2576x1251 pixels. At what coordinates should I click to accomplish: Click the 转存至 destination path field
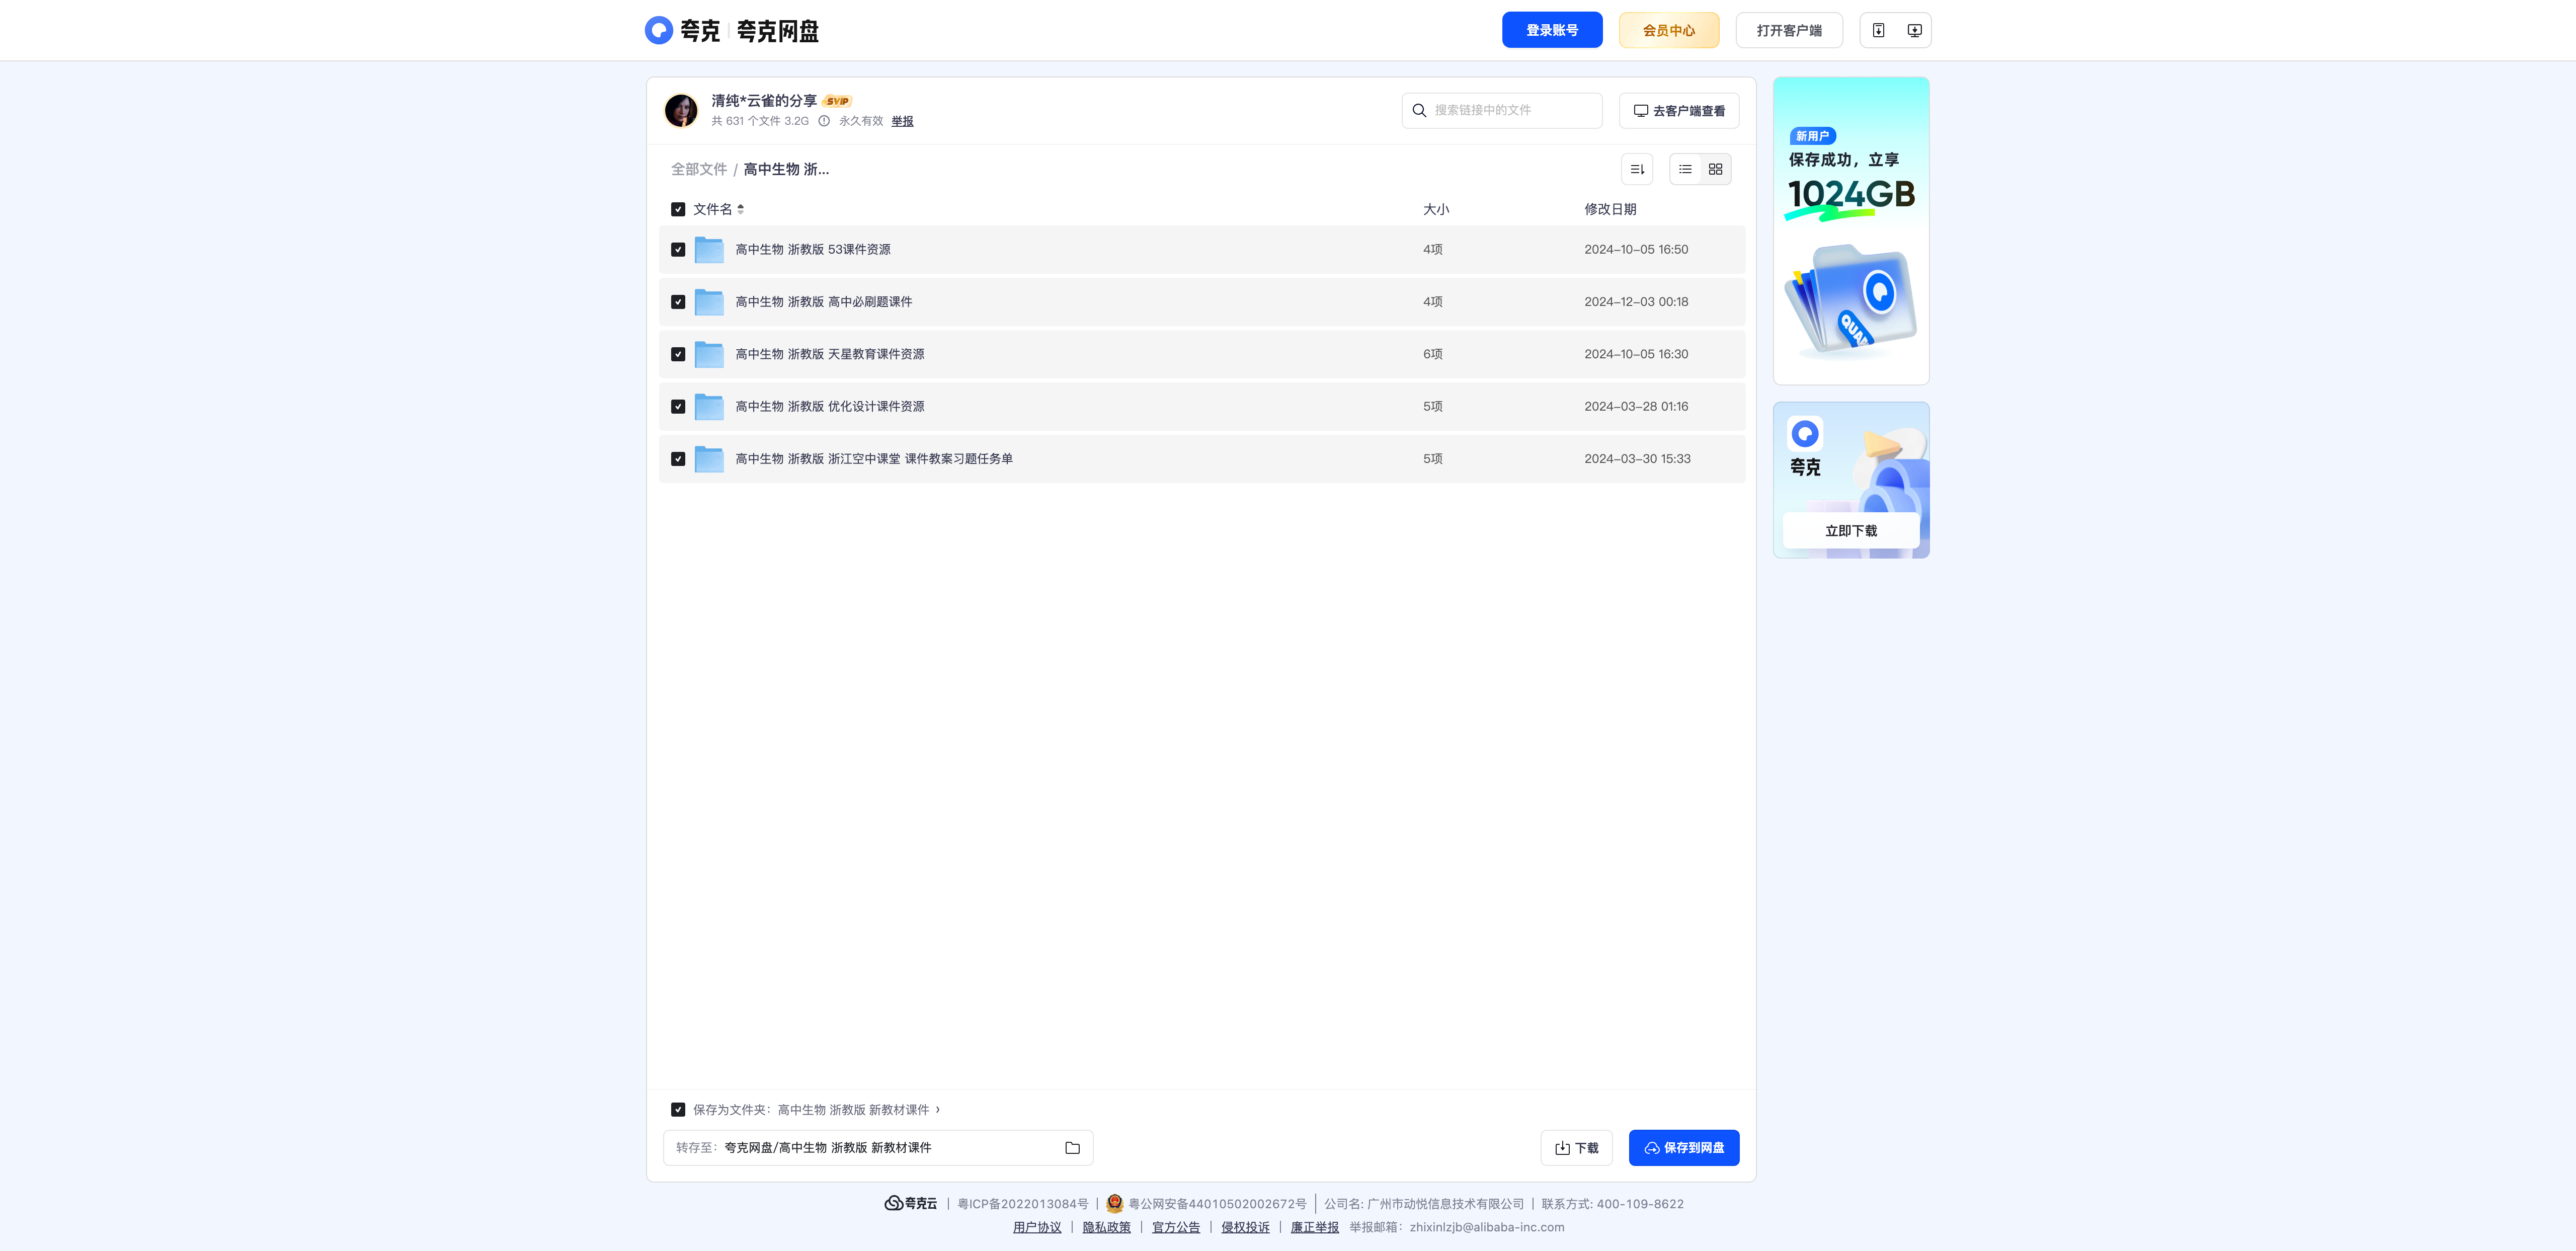(x=878, y=1148)
